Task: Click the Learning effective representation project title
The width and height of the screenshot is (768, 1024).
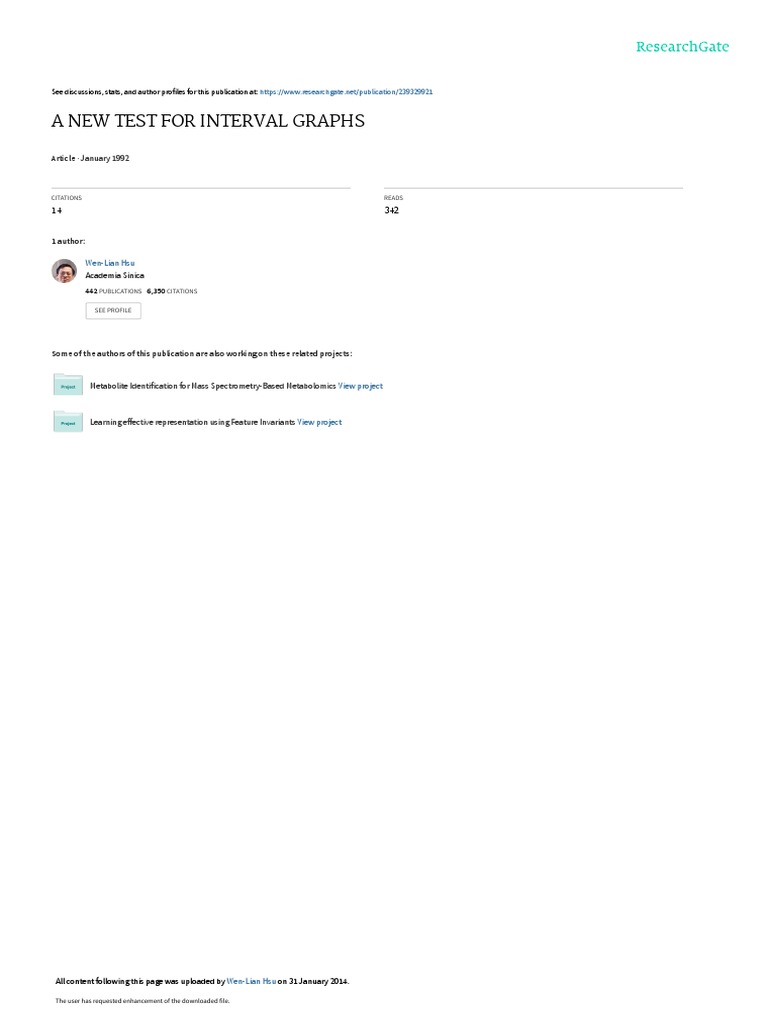Action: 193,423
